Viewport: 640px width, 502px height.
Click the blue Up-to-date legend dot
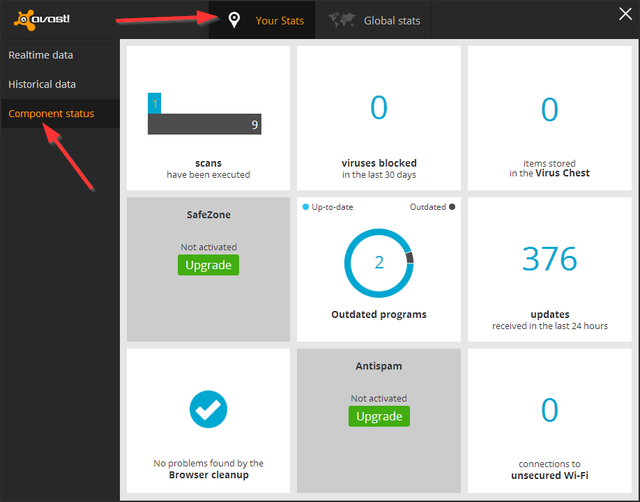[x=305, y=207]
